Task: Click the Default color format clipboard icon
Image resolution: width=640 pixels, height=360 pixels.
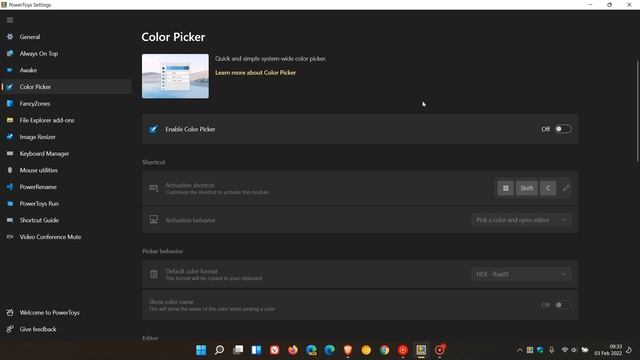Action: pos(153,274)
